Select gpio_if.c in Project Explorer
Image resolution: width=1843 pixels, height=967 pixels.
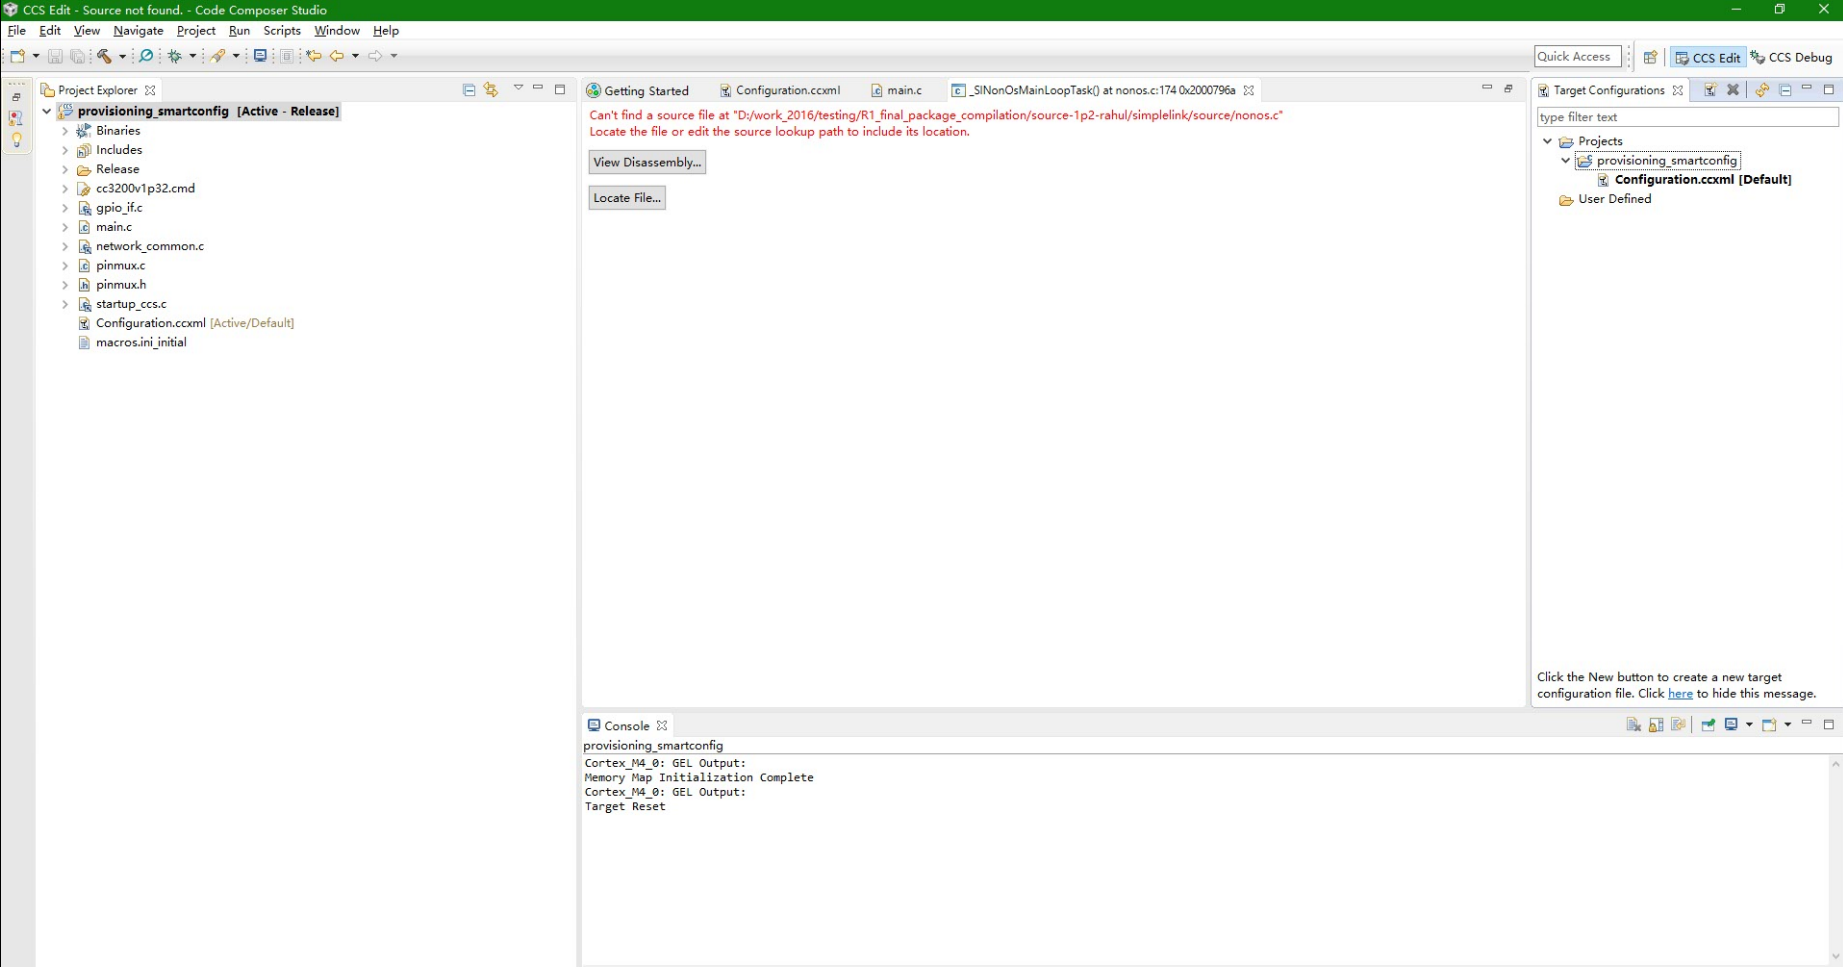(119, 208)
